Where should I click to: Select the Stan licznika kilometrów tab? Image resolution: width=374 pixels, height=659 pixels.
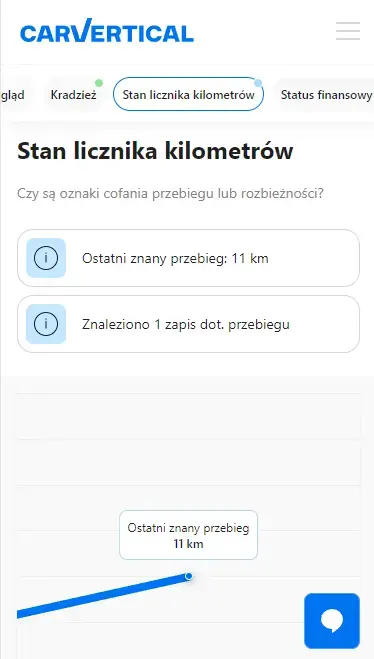(188, 95)
